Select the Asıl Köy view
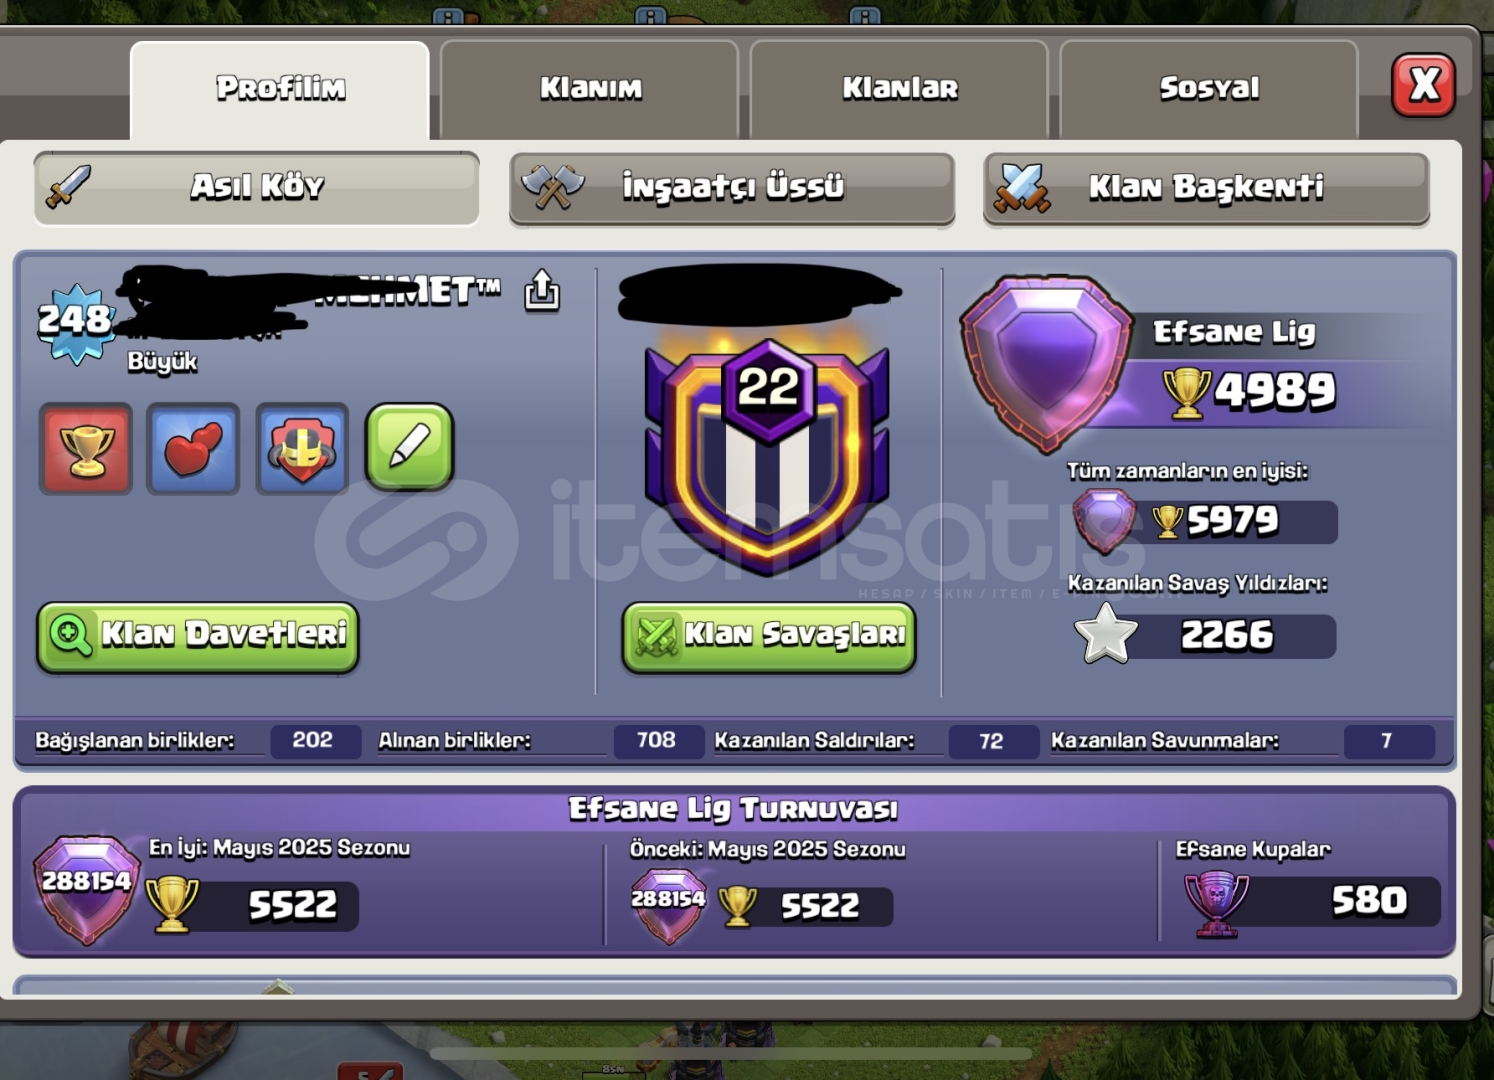This screenshot has width=1494, height=1080. [257, 188]
